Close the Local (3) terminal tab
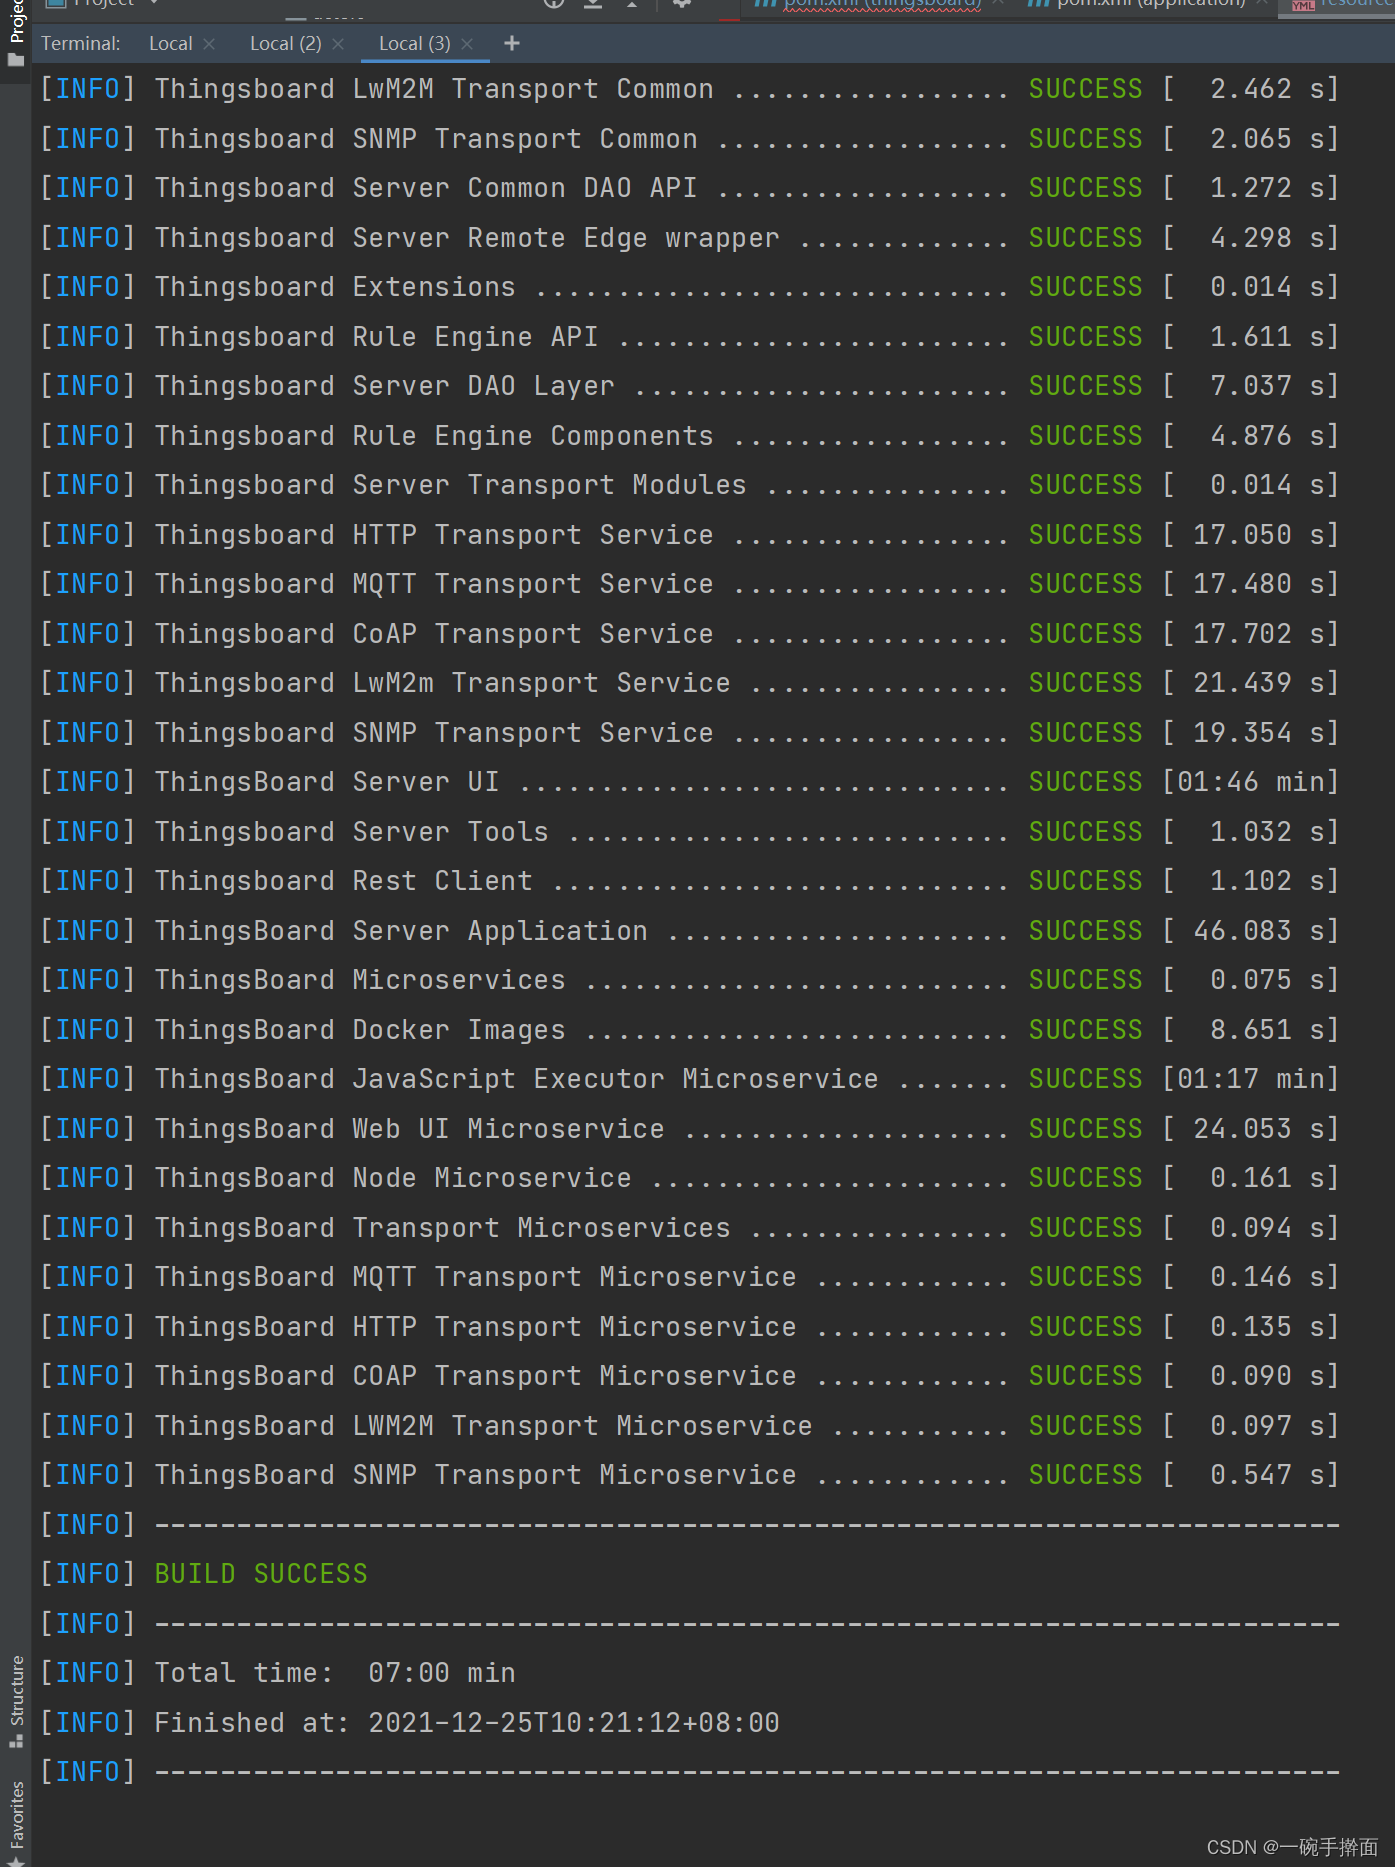The height and width of the screenshot is (1867, 1395). point(467,44)
